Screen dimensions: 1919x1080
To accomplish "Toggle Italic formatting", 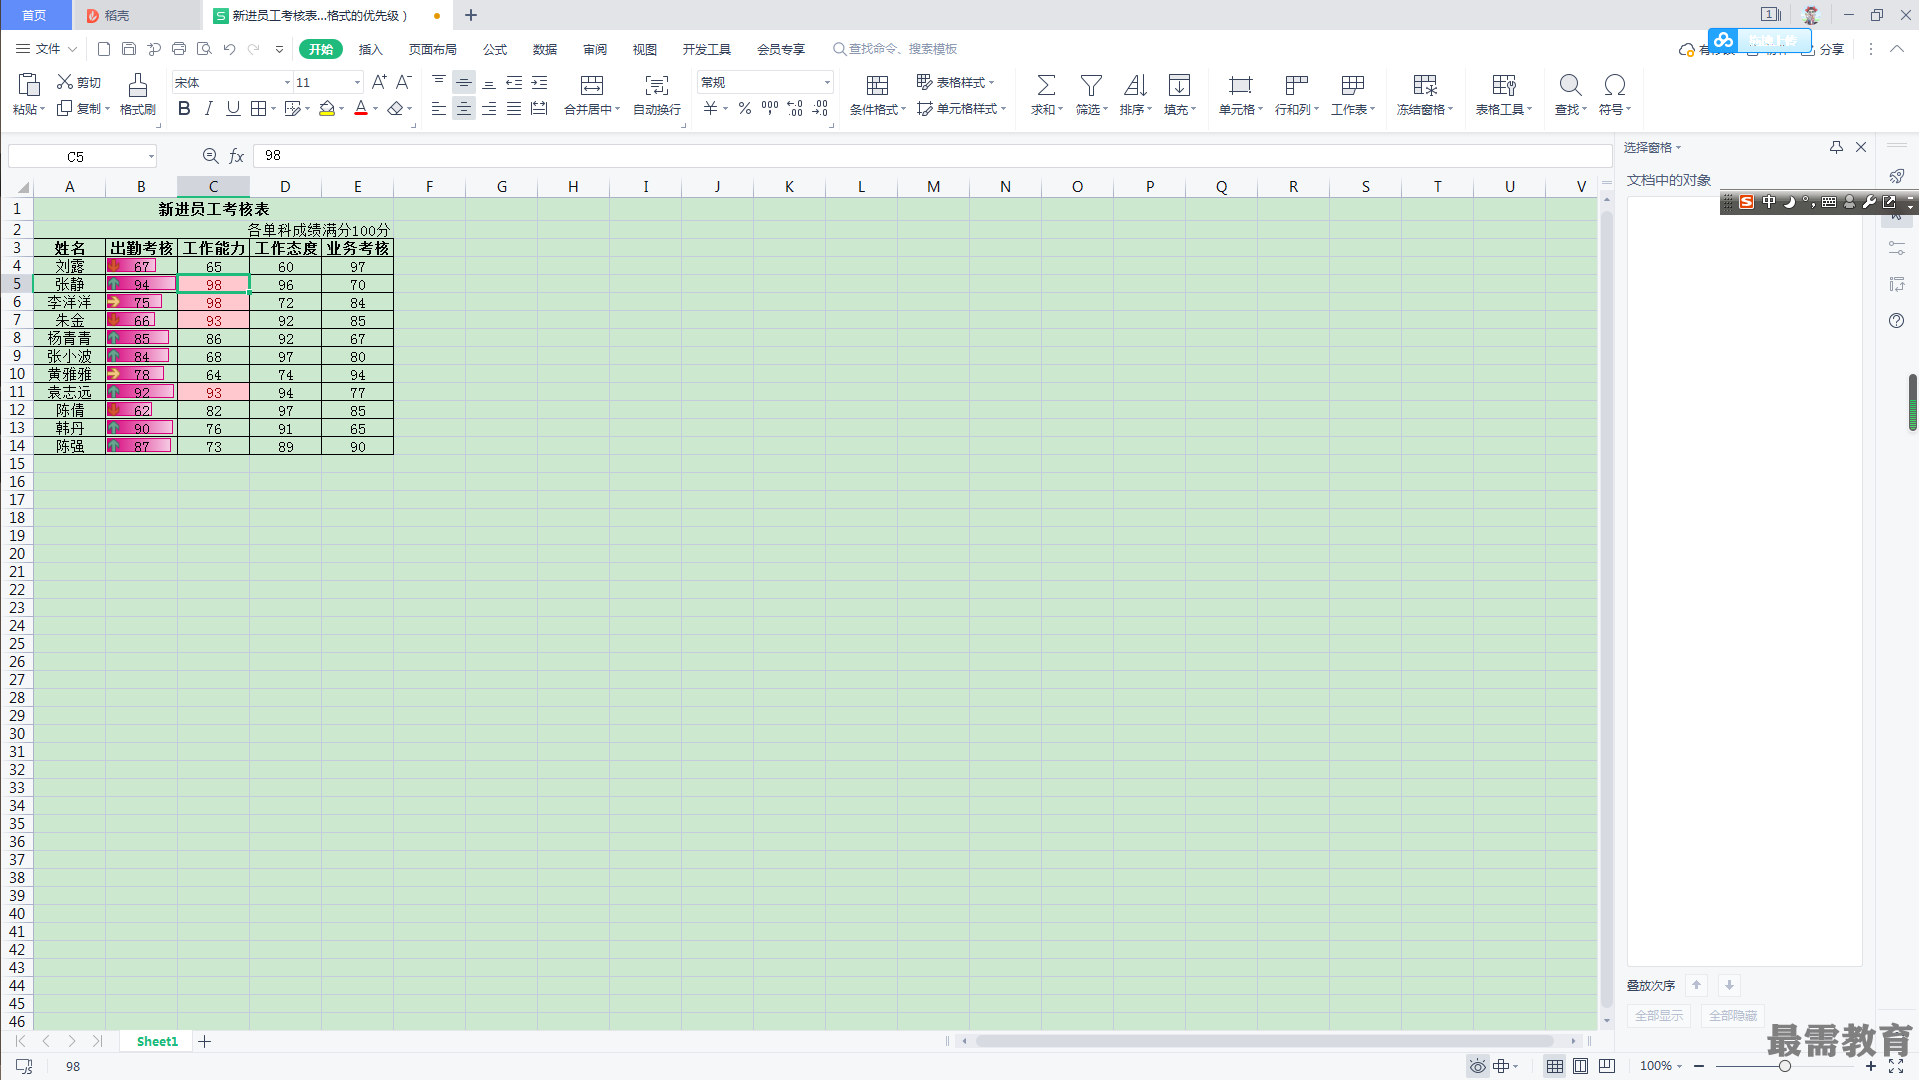I will [x=208, y=108].
